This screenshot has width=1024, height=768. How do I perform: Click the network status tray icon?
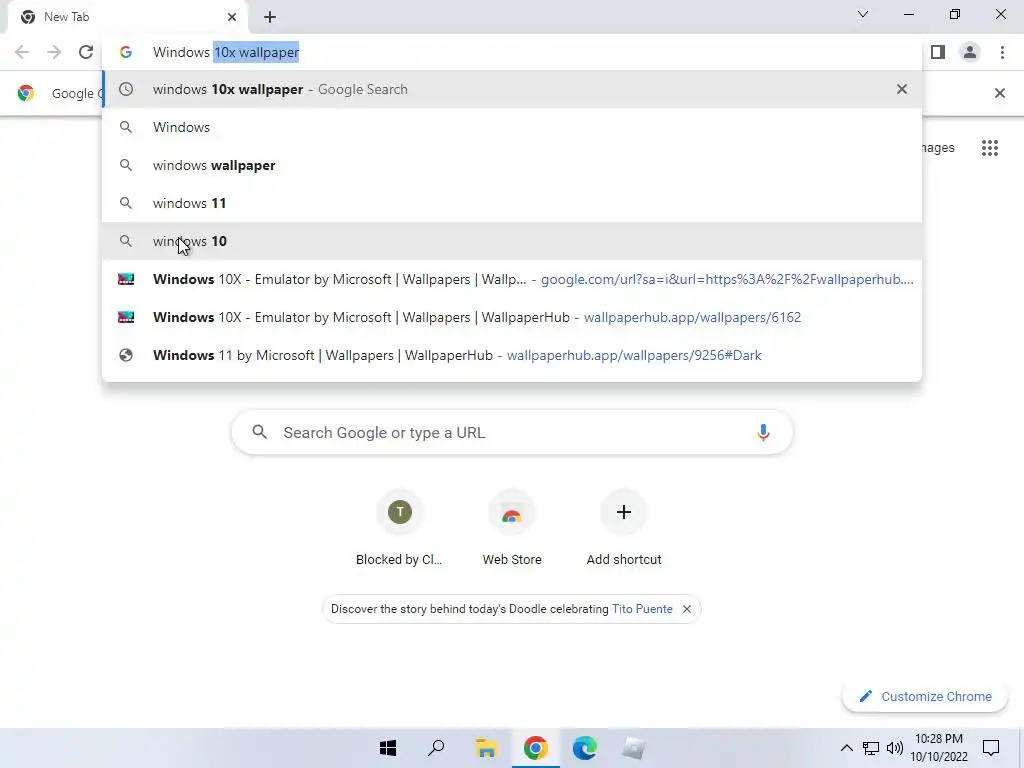point(871,748)
